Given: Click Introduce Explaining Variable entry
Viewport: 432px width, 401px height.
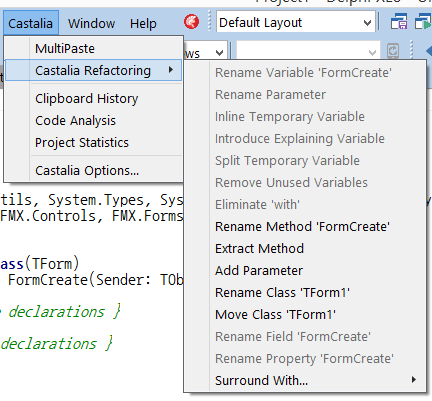Looking at the screenshot, I should (305, 139).
